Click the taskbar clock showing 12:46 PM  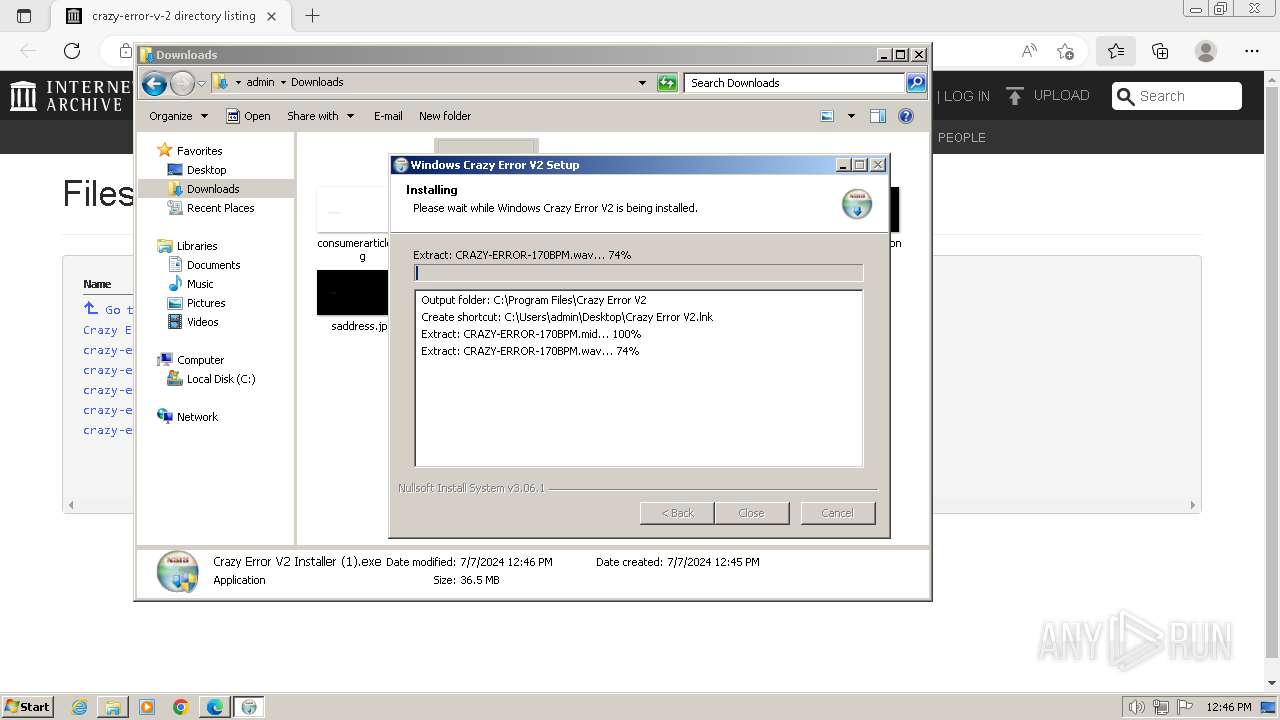pos(1228,707)
